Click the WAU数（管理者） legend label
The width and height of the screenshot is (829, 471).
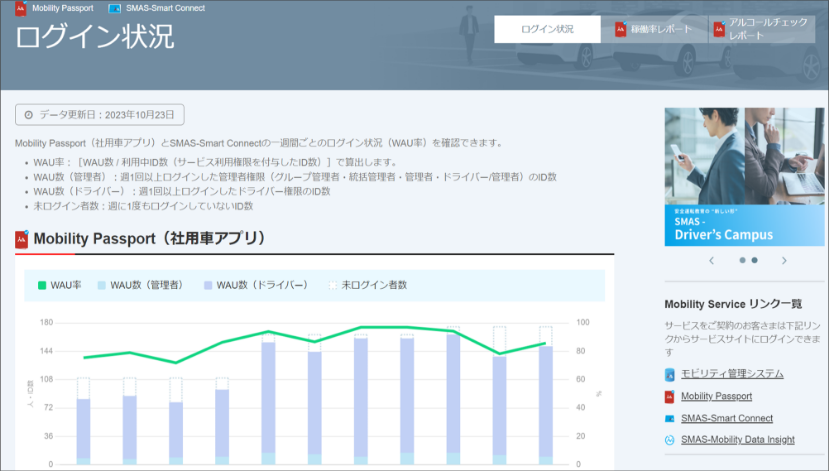point(148,285)
